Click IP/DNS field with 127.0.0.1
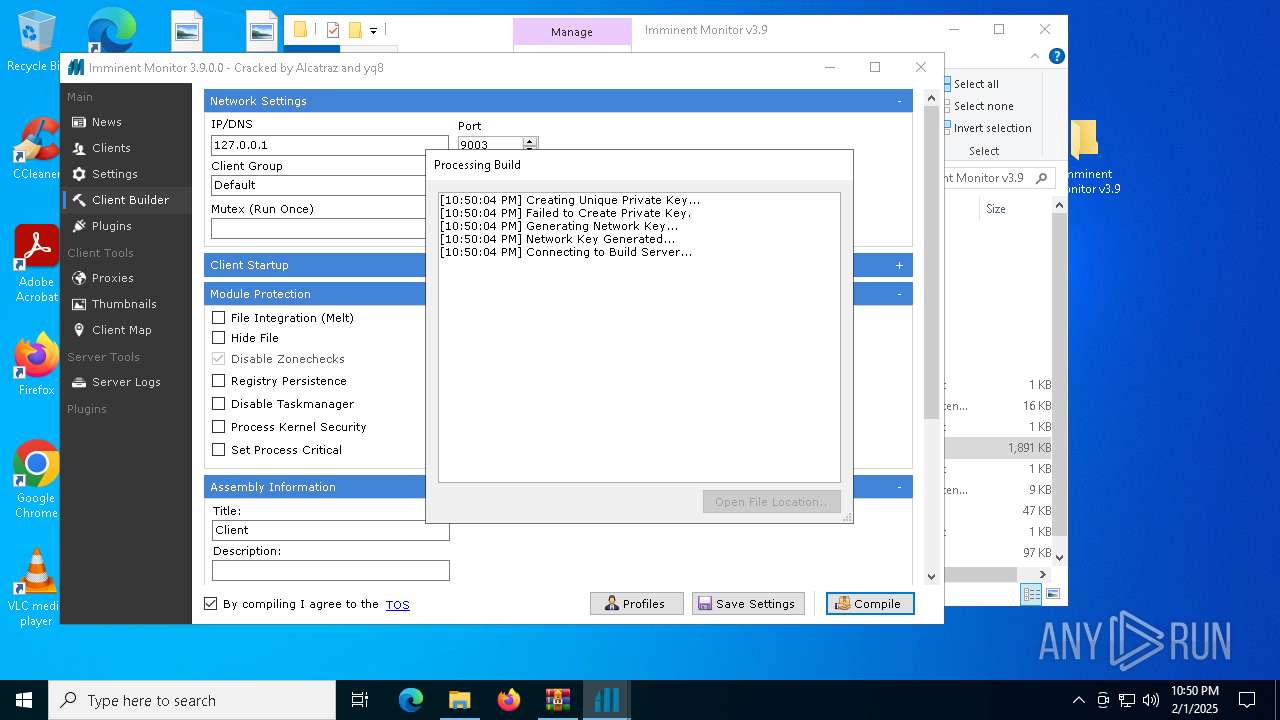Image resolution: width=1280 pixels, height=720 pixels. [x=330, y=145]
